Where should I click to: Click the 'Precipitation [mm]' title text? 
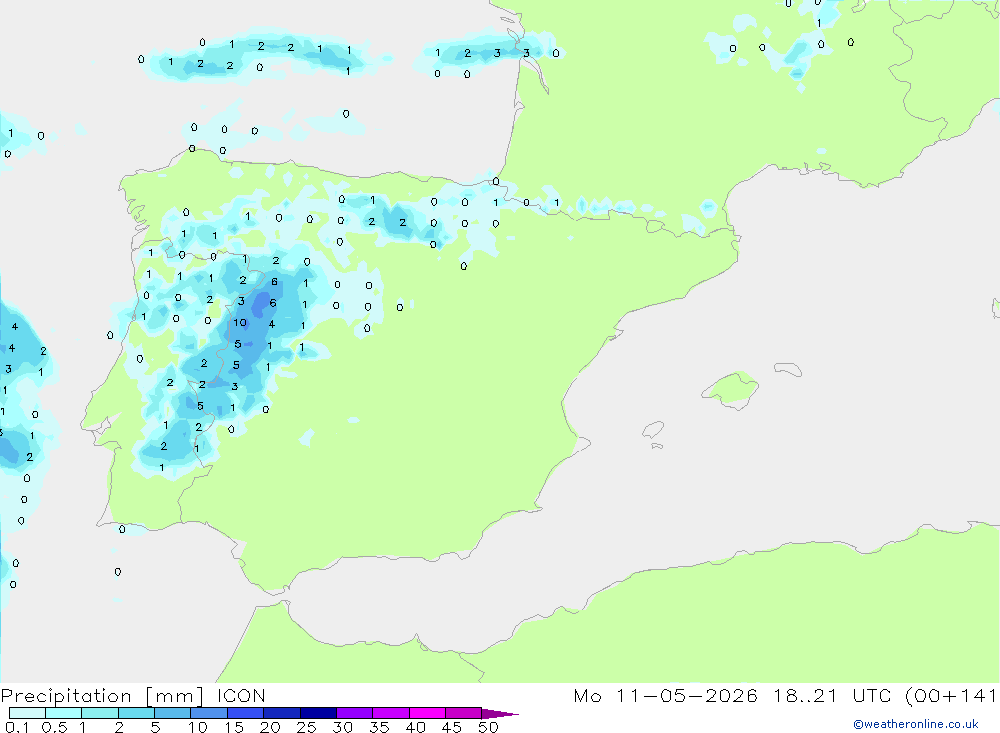(x=102, y=696)
